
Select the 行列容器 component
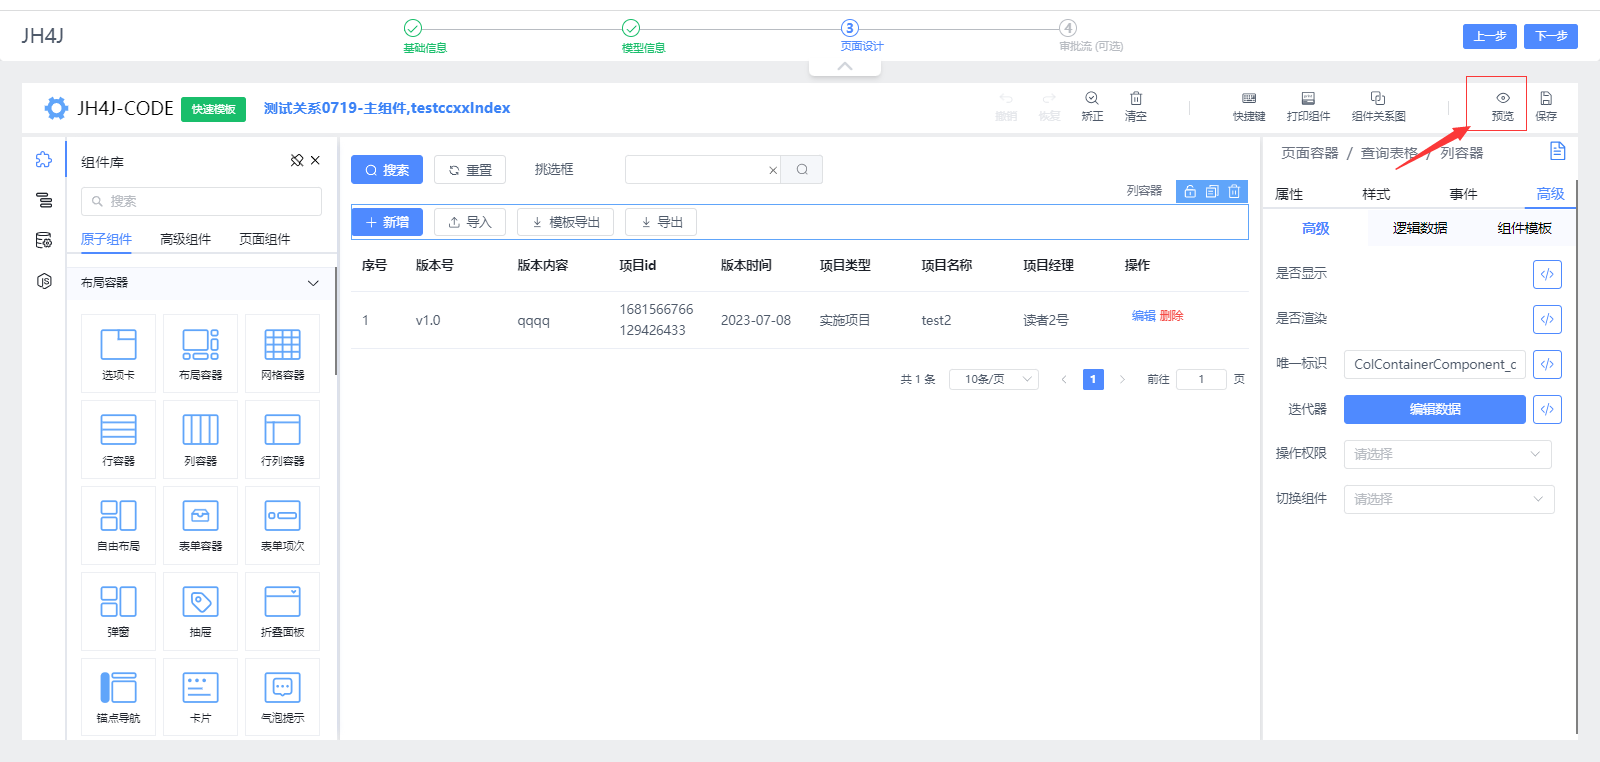click(x=282, y=439)
